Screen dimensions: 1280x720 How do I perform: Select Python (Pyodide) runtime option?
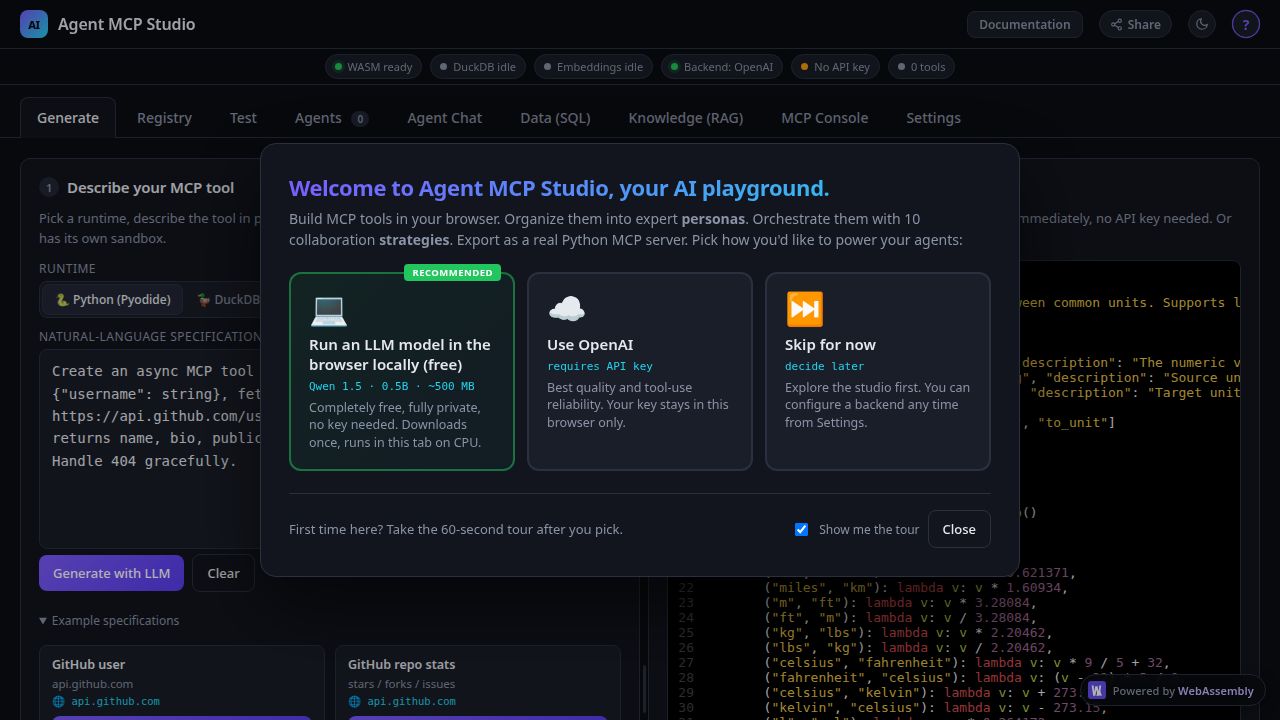113,299
